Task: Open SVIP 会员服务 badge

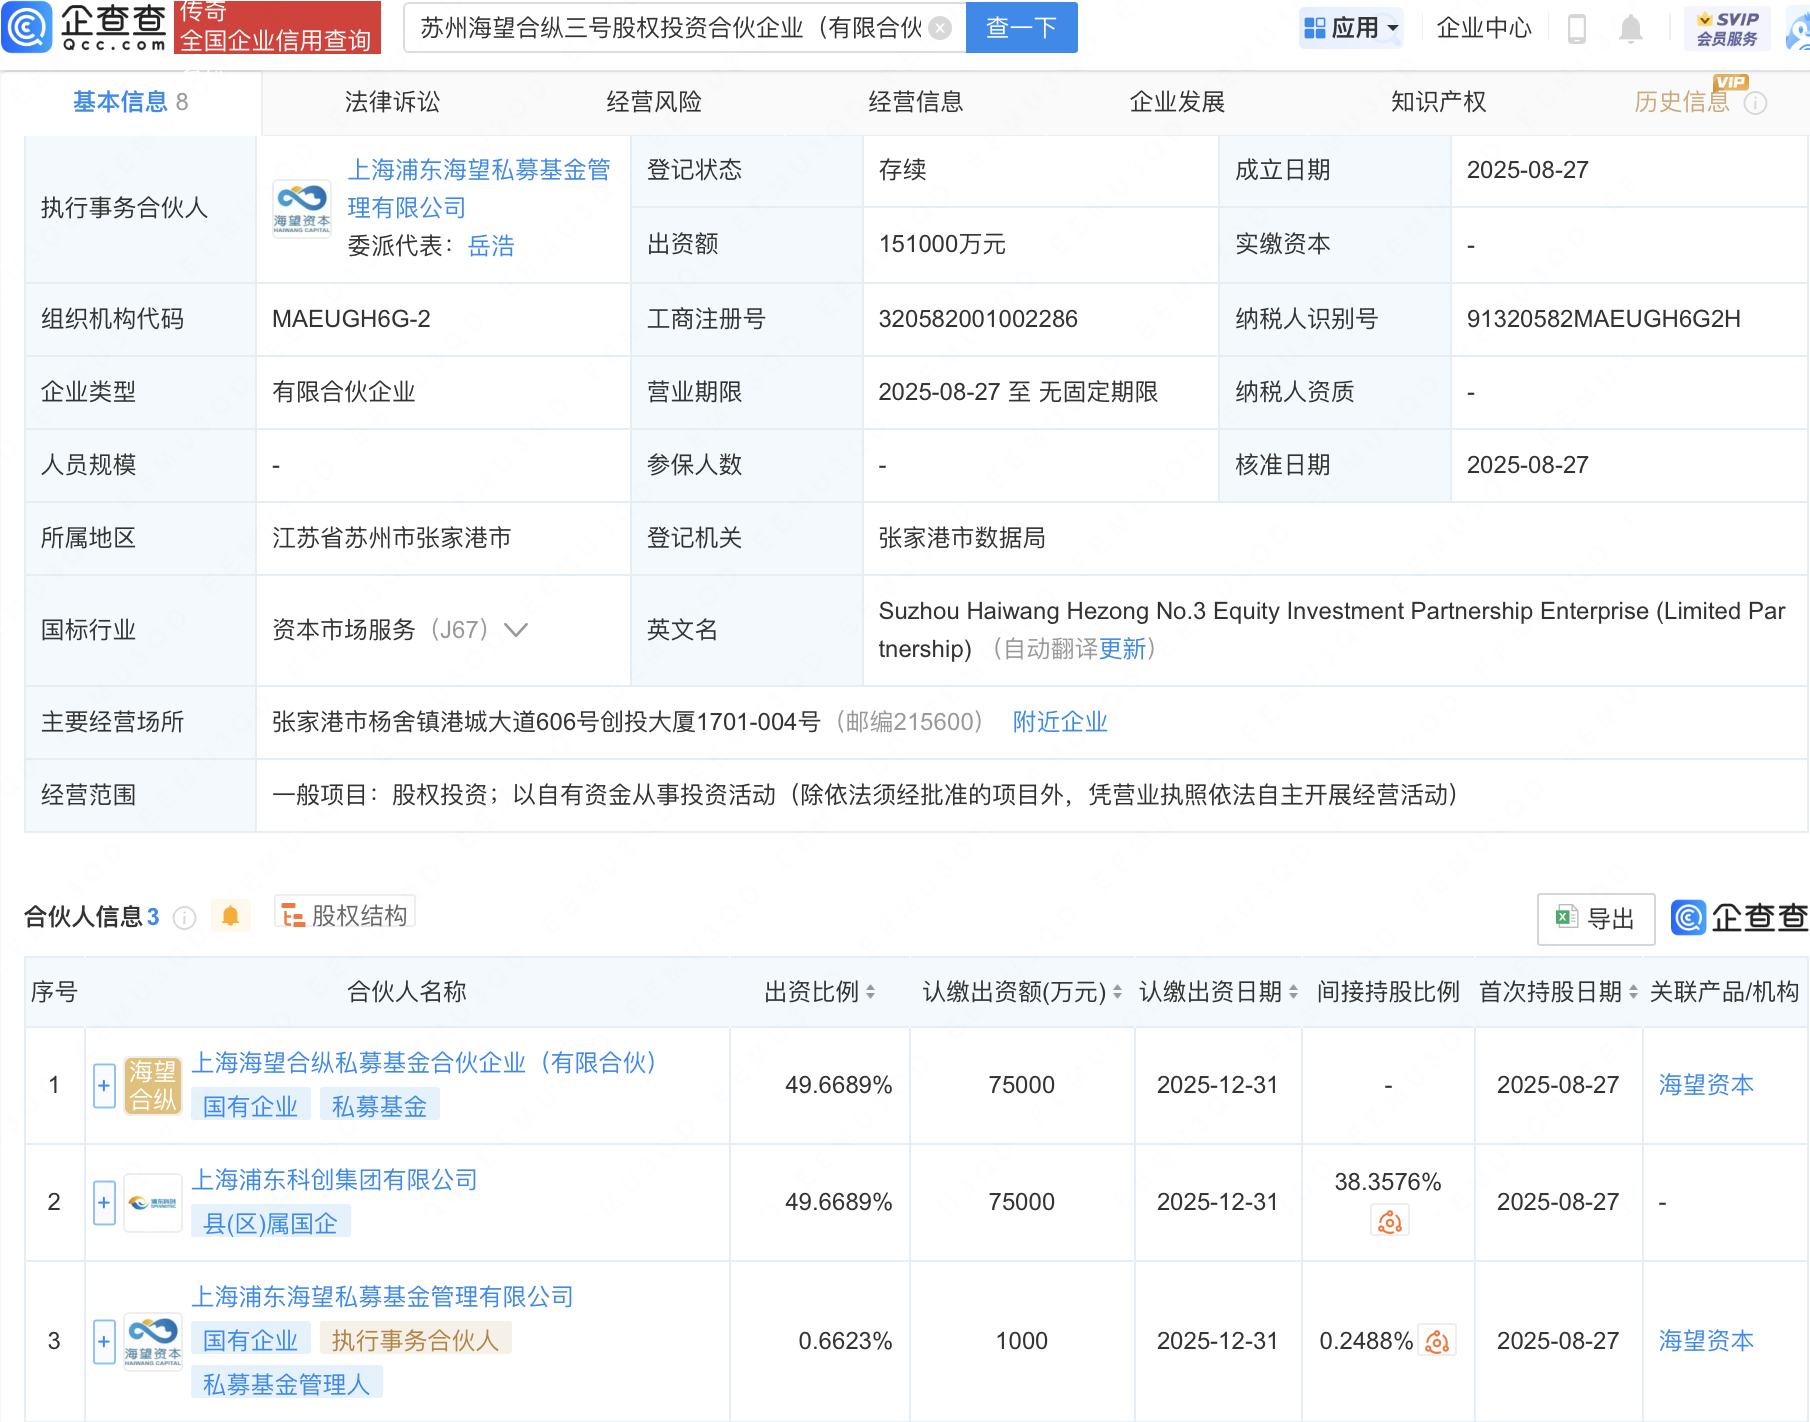Action: 1727,28
